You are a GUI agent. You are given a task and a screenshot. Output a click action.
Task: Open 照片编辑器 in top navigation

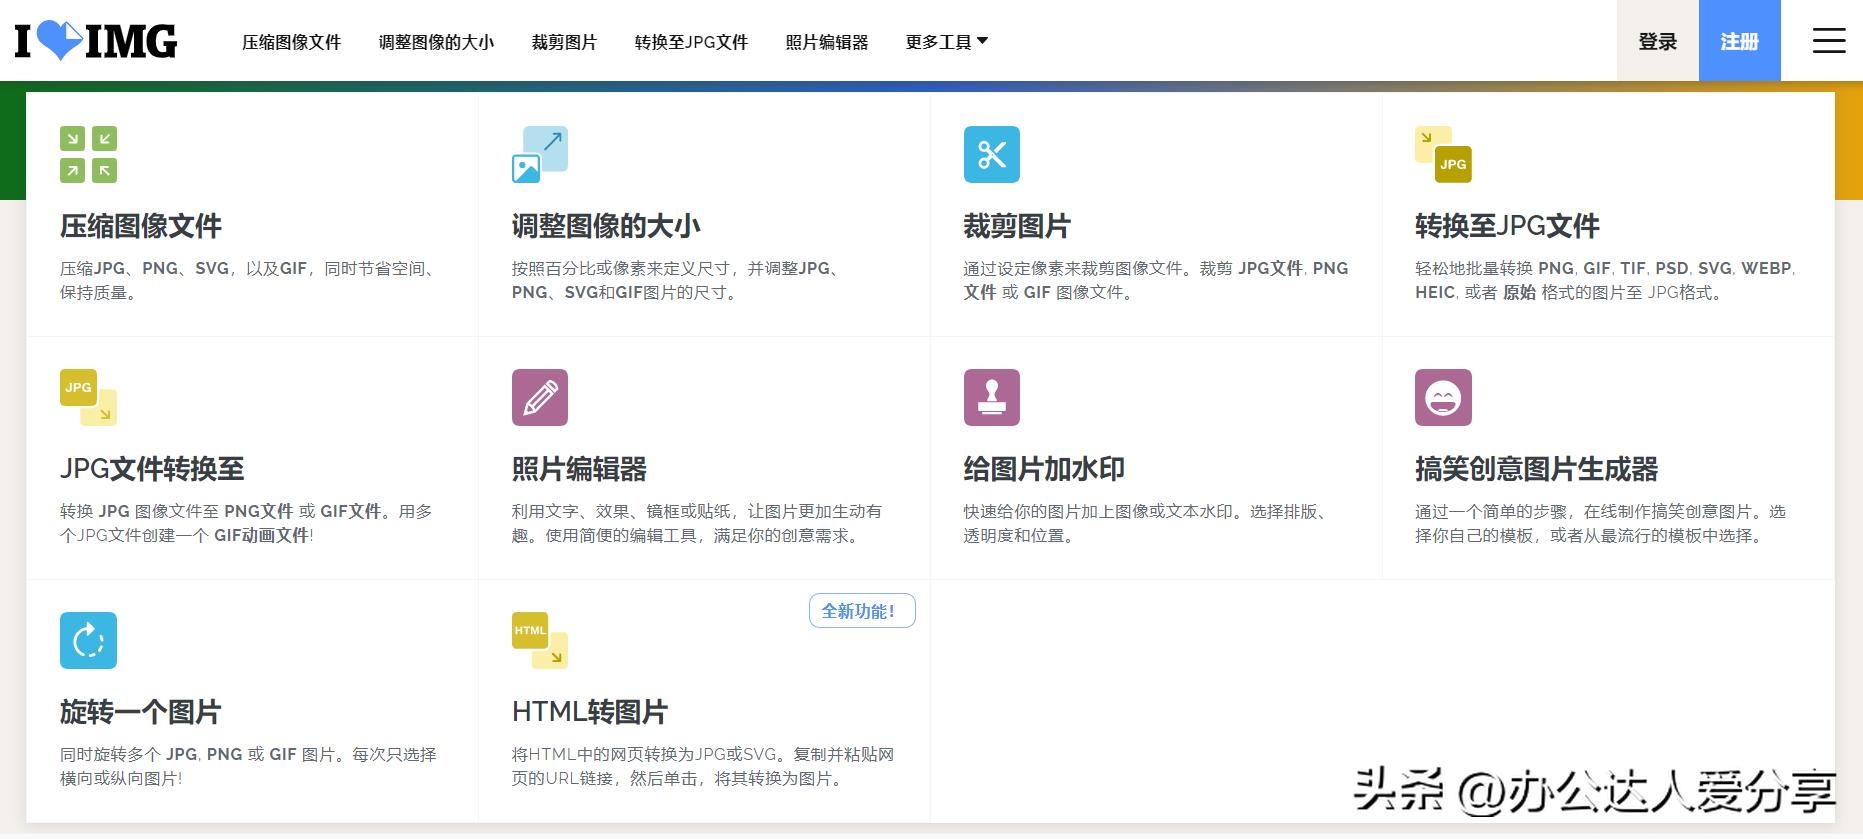[x=827, y=42]
